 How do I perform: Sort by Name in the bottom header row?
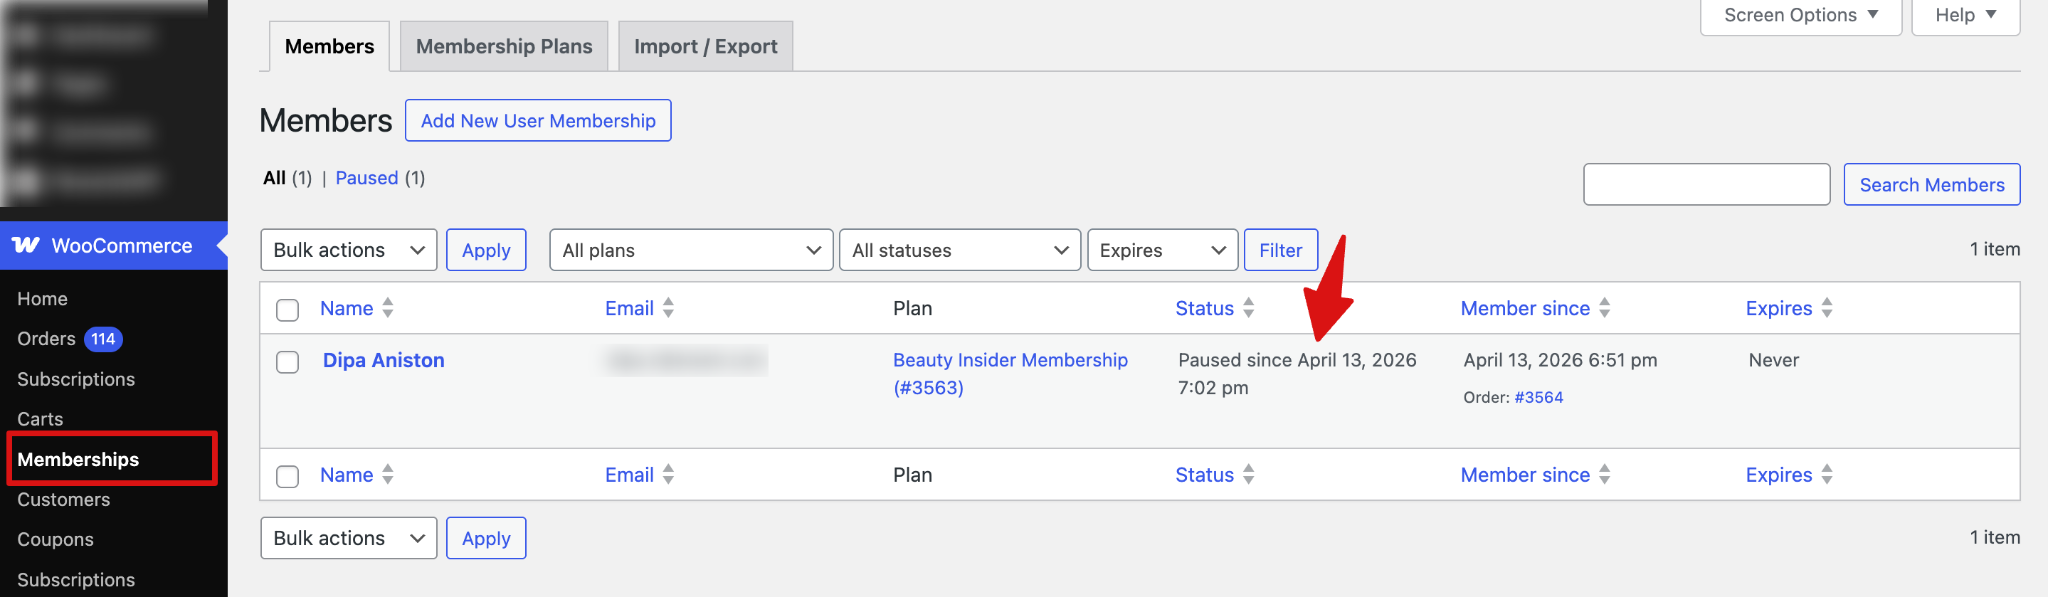pyautogui.click(x=388, y=474)
